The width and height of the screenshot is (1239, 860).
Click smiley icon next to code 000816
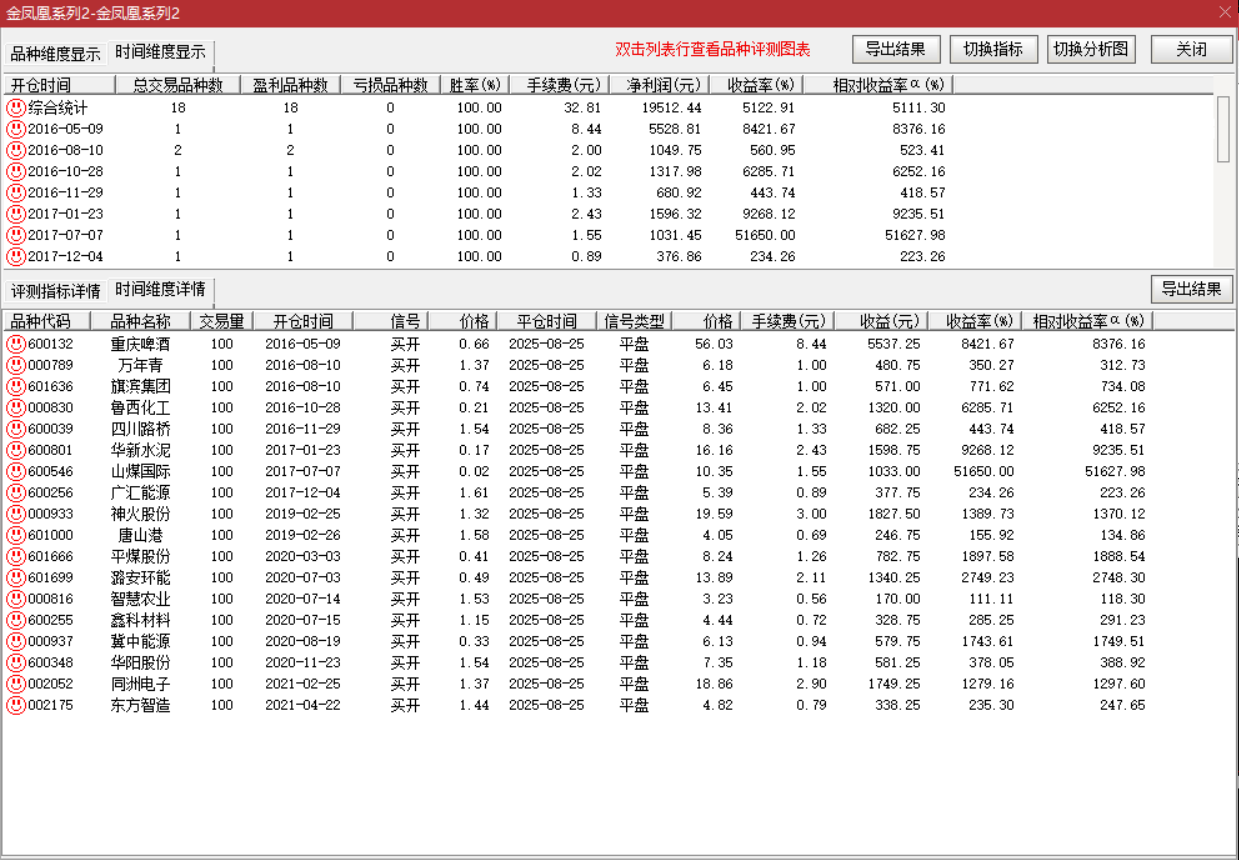(x=16, y=599)
